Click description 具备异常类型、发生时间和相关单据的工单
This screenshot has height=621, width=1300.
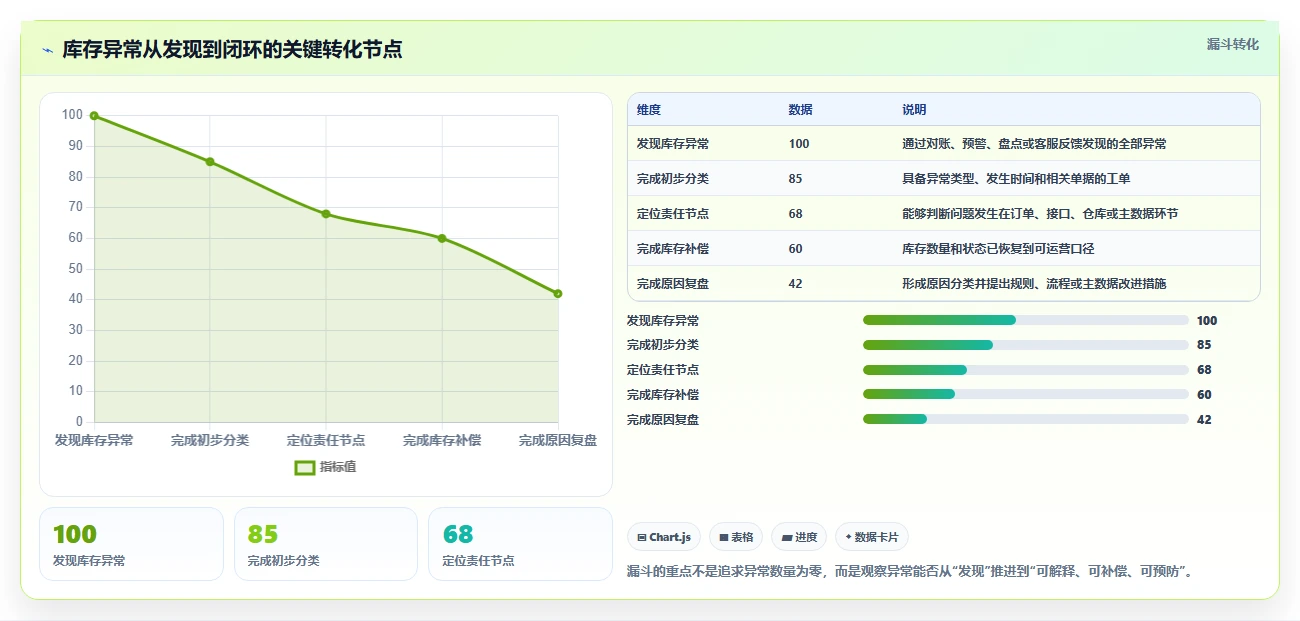pos(1016,179)
